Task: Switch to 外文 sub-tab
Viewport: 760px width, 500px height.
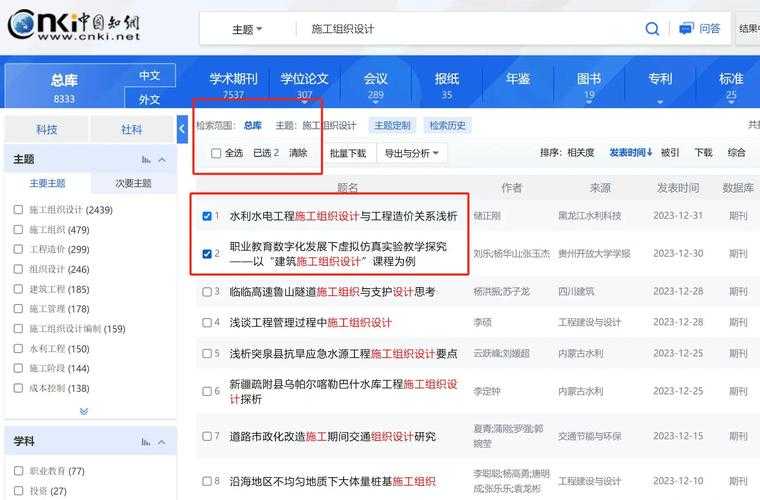Action: (150, 99)
